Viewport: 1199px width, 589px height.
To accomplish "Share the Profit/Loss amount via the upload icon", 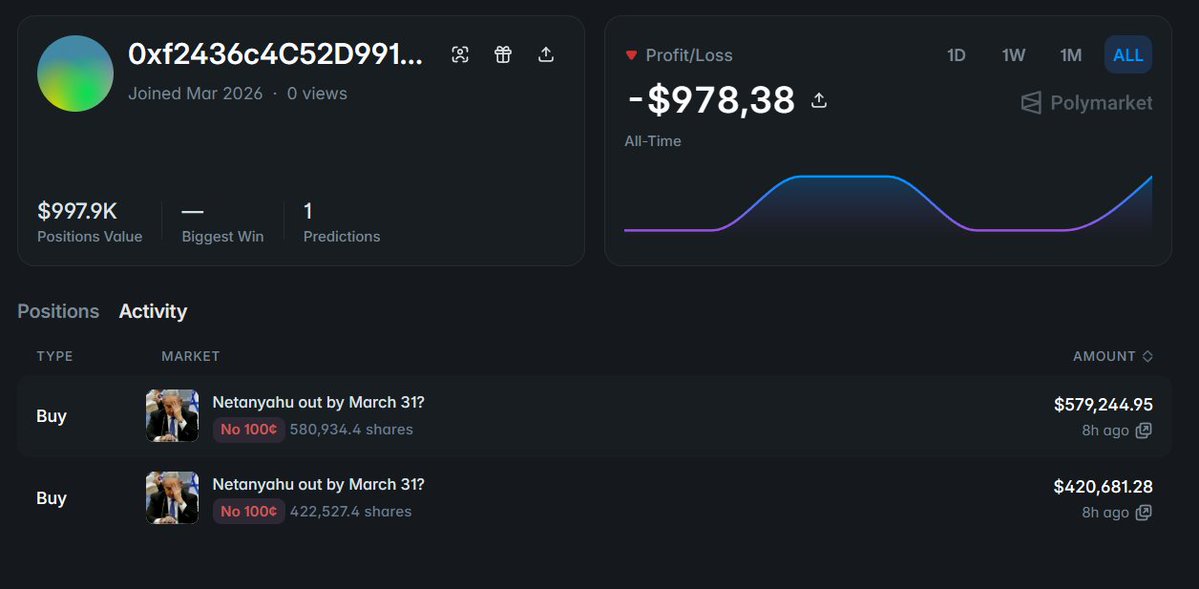I will pyautogui.click(x=819, y=100).
